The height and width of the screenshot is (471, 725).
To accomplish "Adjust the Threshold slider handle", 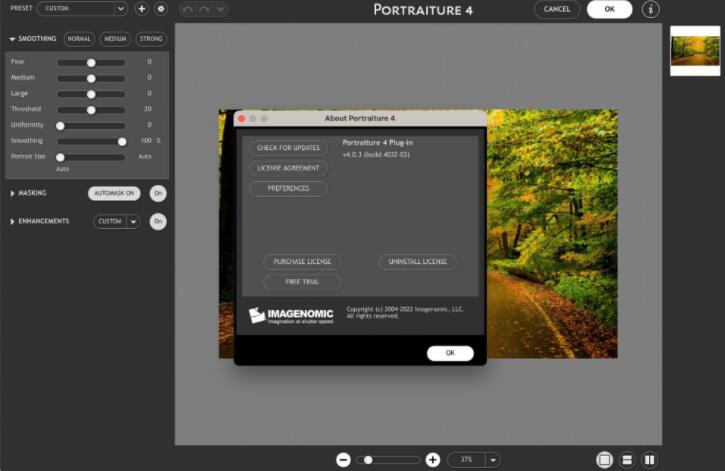I will pos(91,110).
